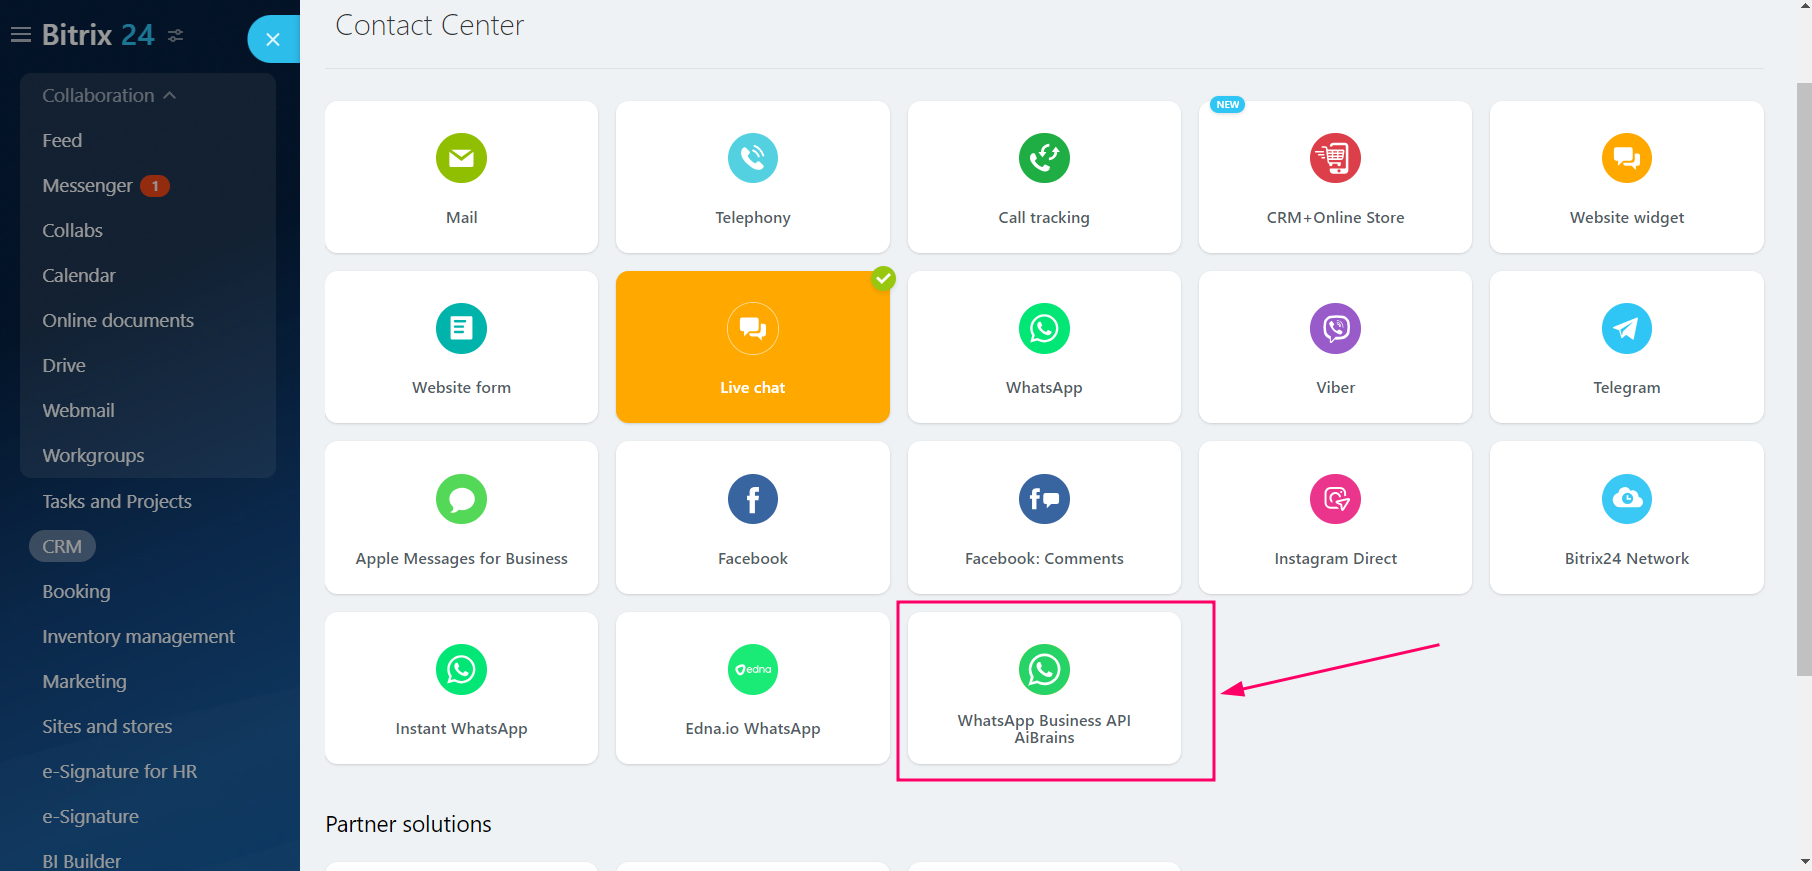Open the Apple Messages for Business icon
The image size is (1812, 871).
461,499
